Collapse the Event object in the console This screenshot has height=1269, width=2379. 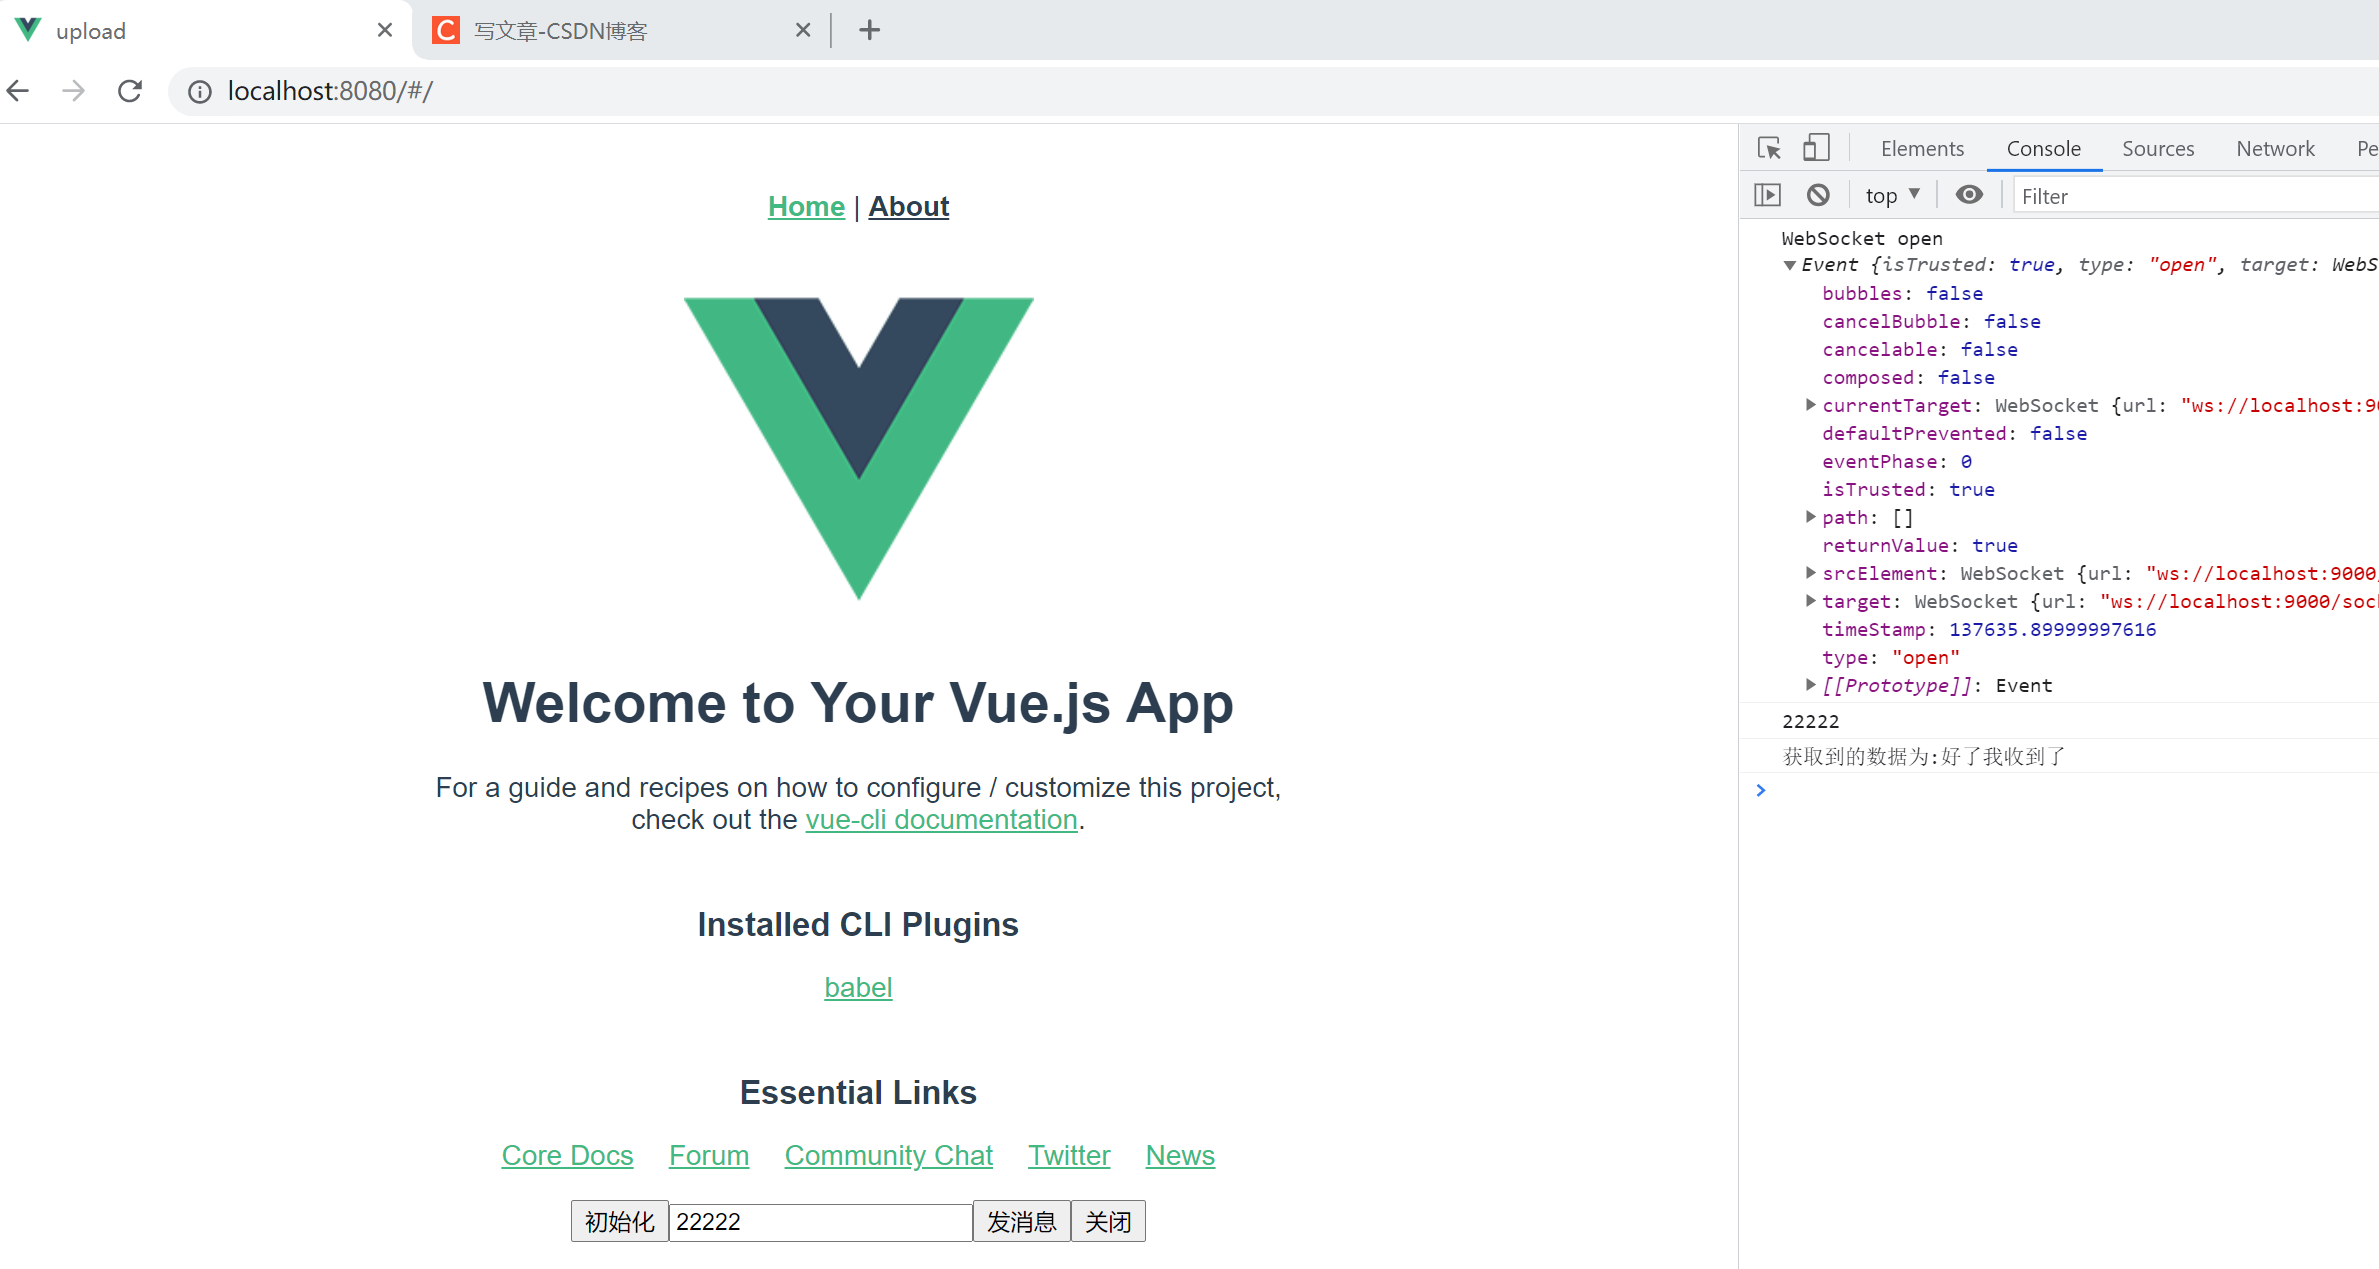(x=1790, y=265)
